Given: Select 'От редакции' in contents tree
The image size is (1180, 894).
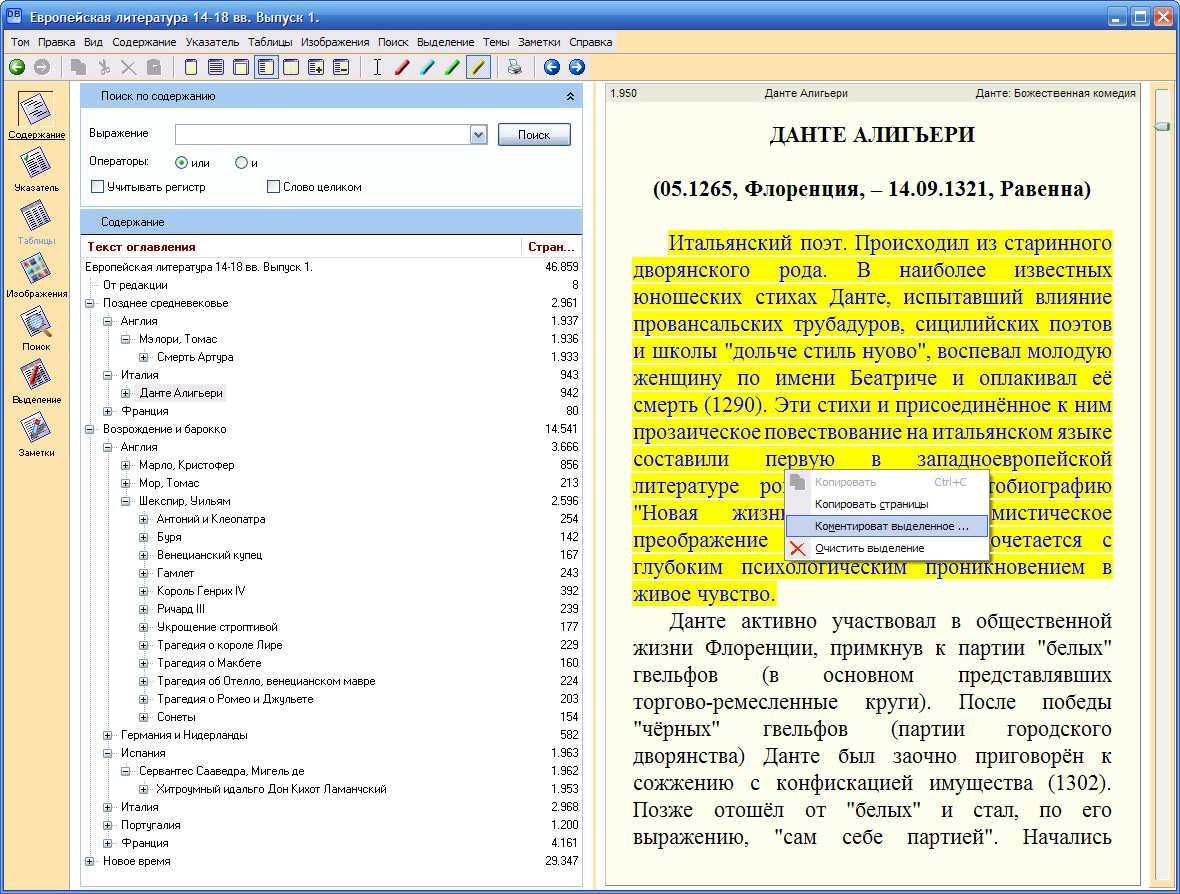Looking at the screenshot, I should click(x=135, y=285).
